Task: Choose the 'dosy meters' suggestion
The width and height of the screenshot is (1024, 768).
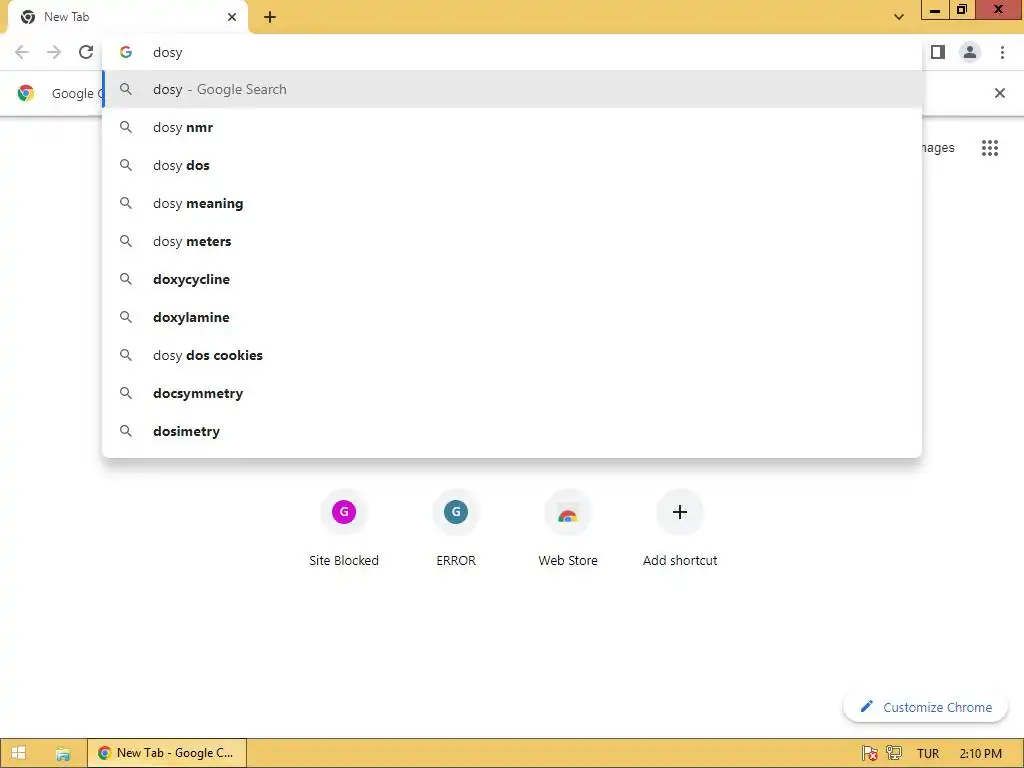Action: click(x=512, y=241)
